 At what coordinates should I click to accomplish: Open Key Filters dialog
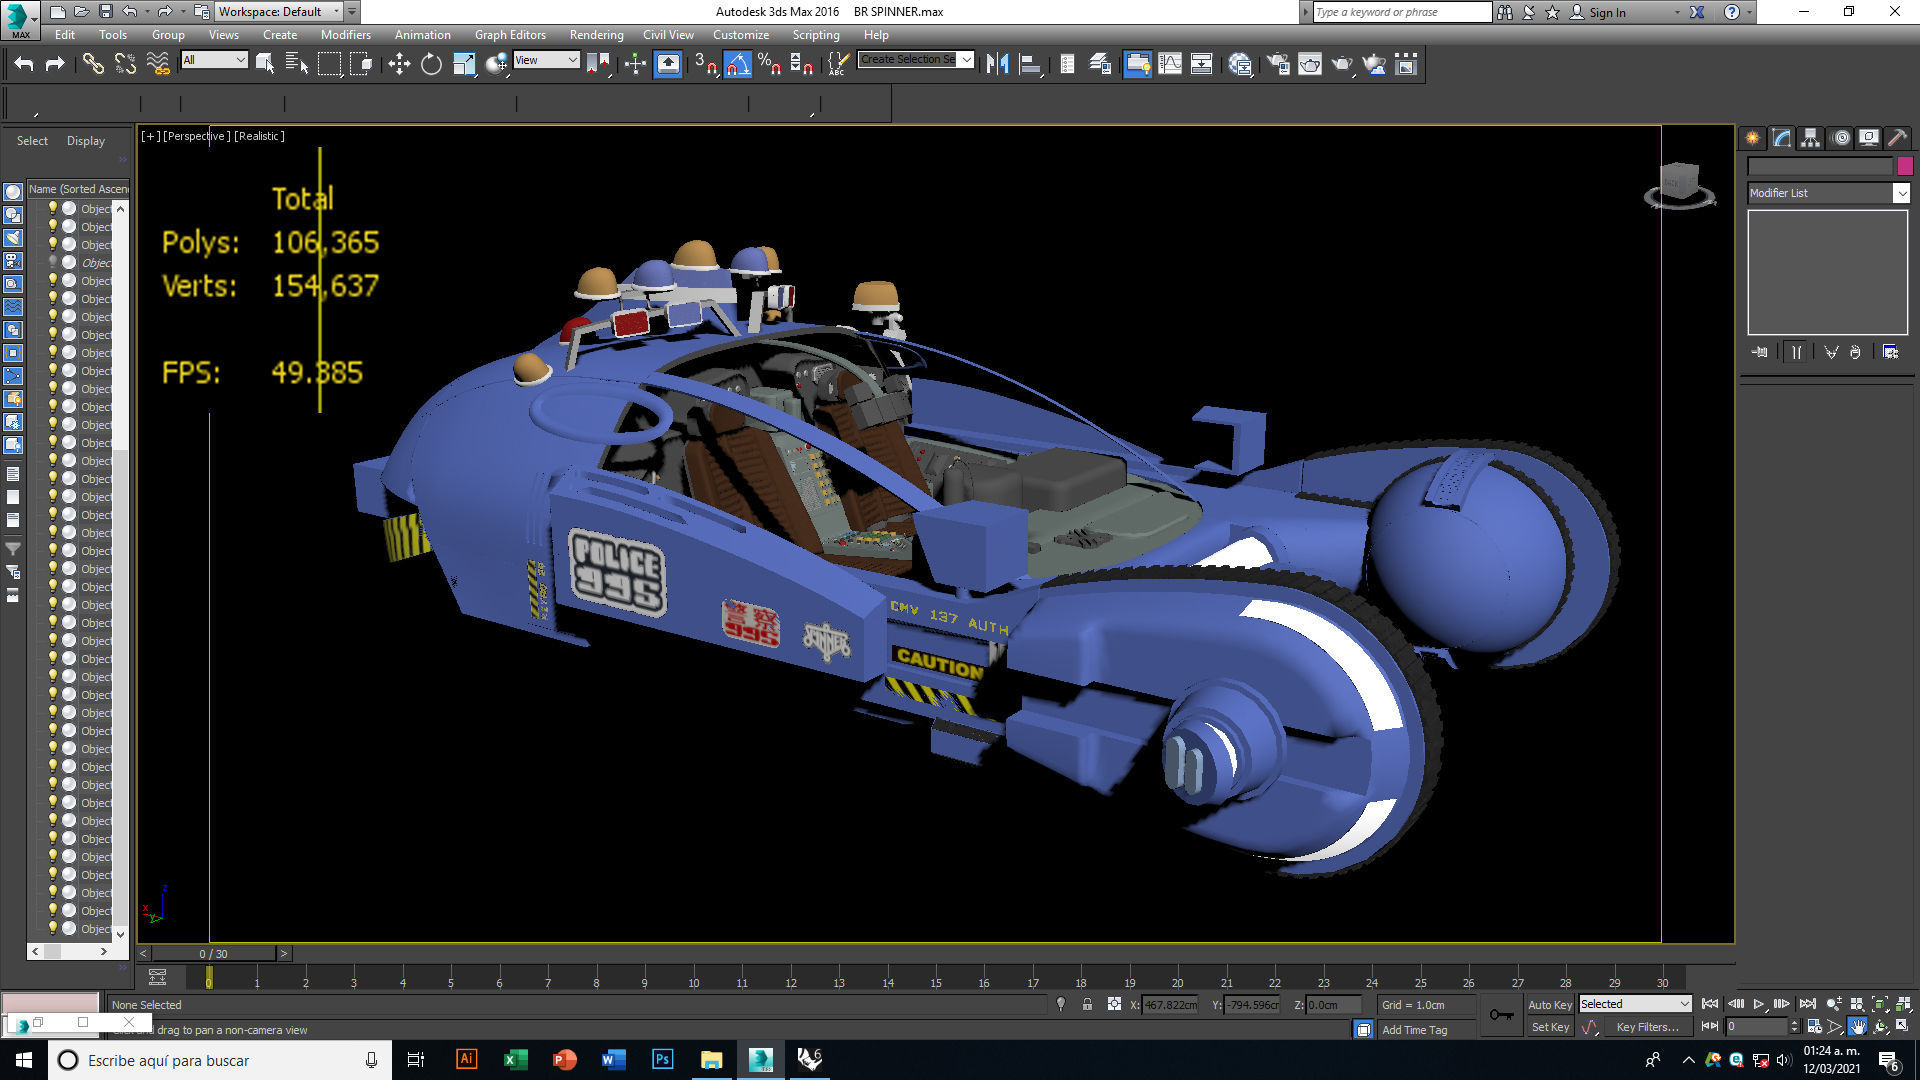click(1647, 1027)
